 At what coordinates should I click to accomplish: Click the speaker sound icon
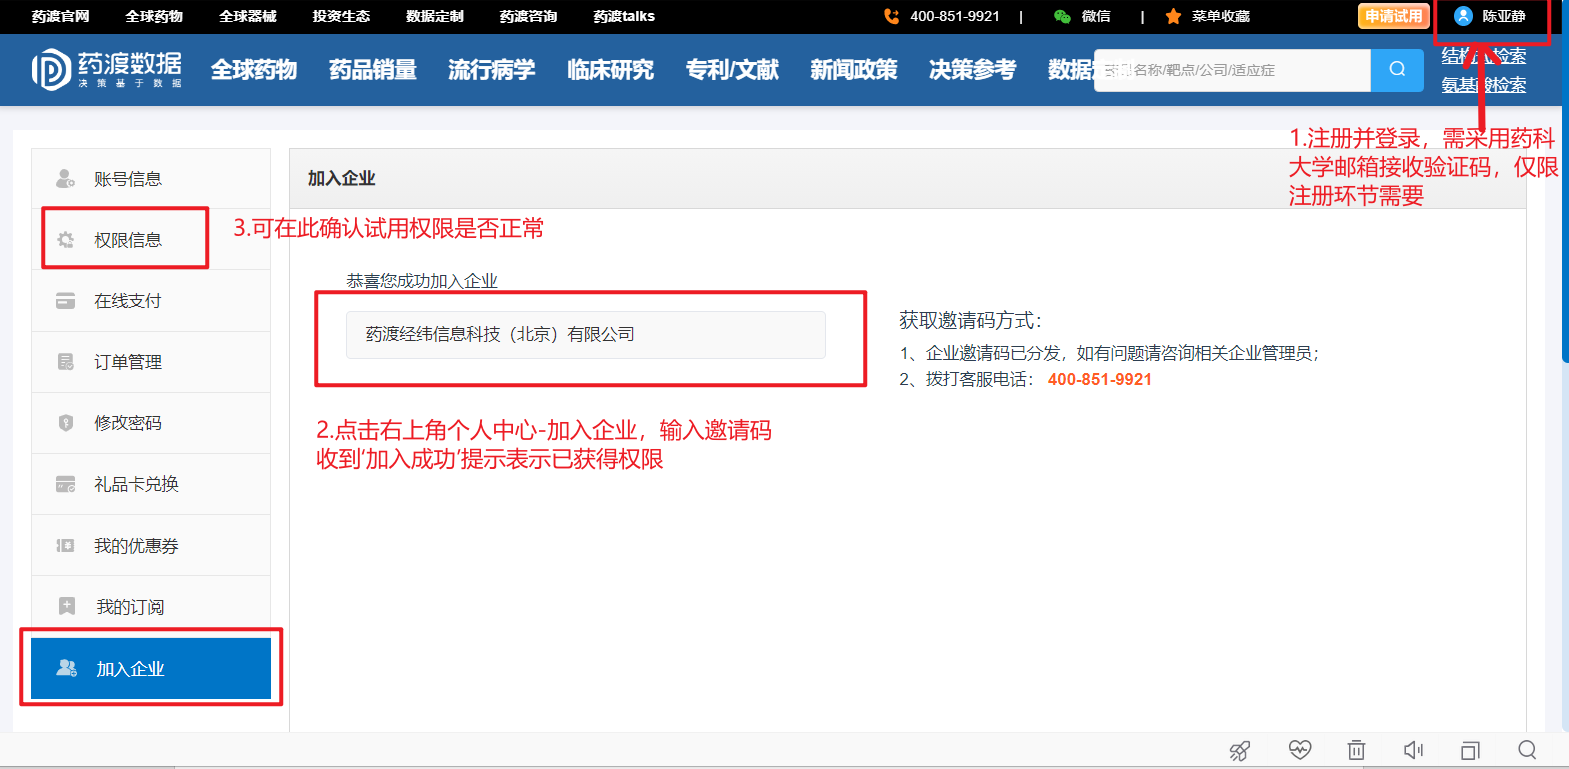pos(1413,750)
